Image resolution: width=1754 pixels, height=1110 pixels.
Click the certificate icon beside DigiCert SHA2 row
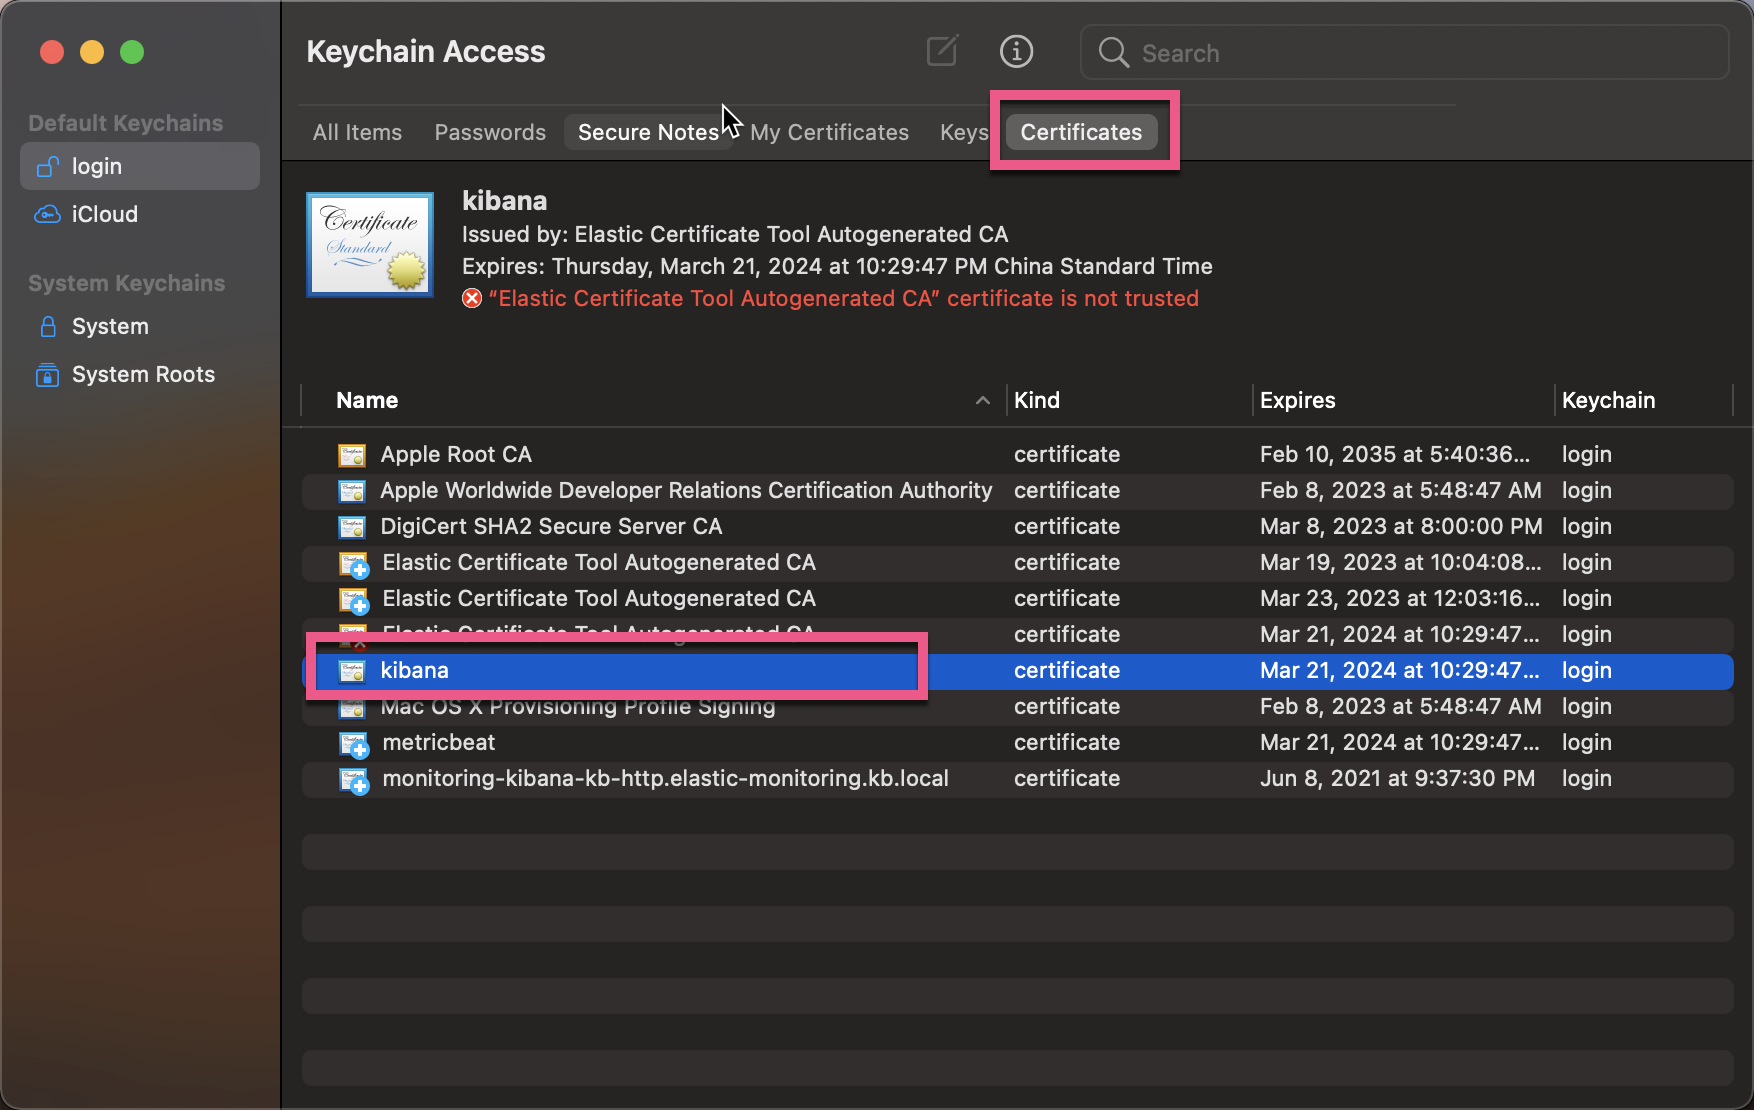pyautogui.click(x=352, y=527)
